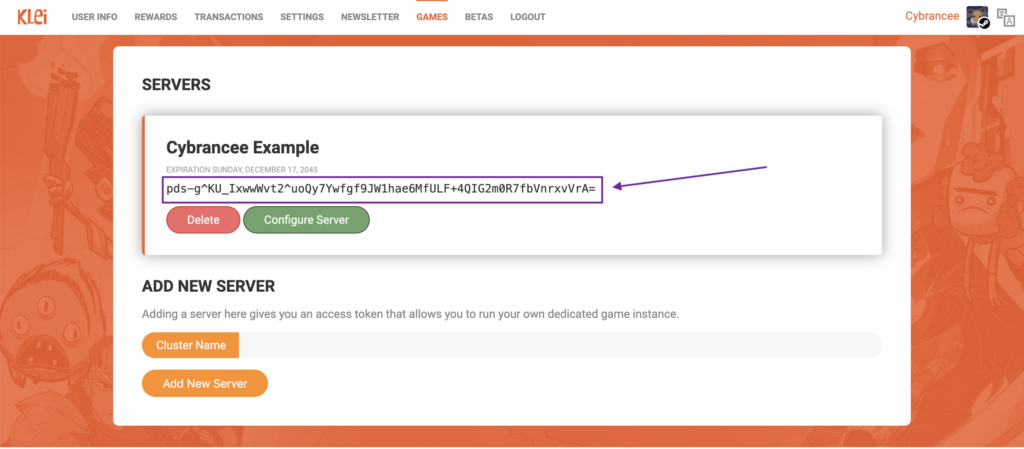Navigate to Settings in top bar
The image size is (1024, 449).
tap(302, 17)
